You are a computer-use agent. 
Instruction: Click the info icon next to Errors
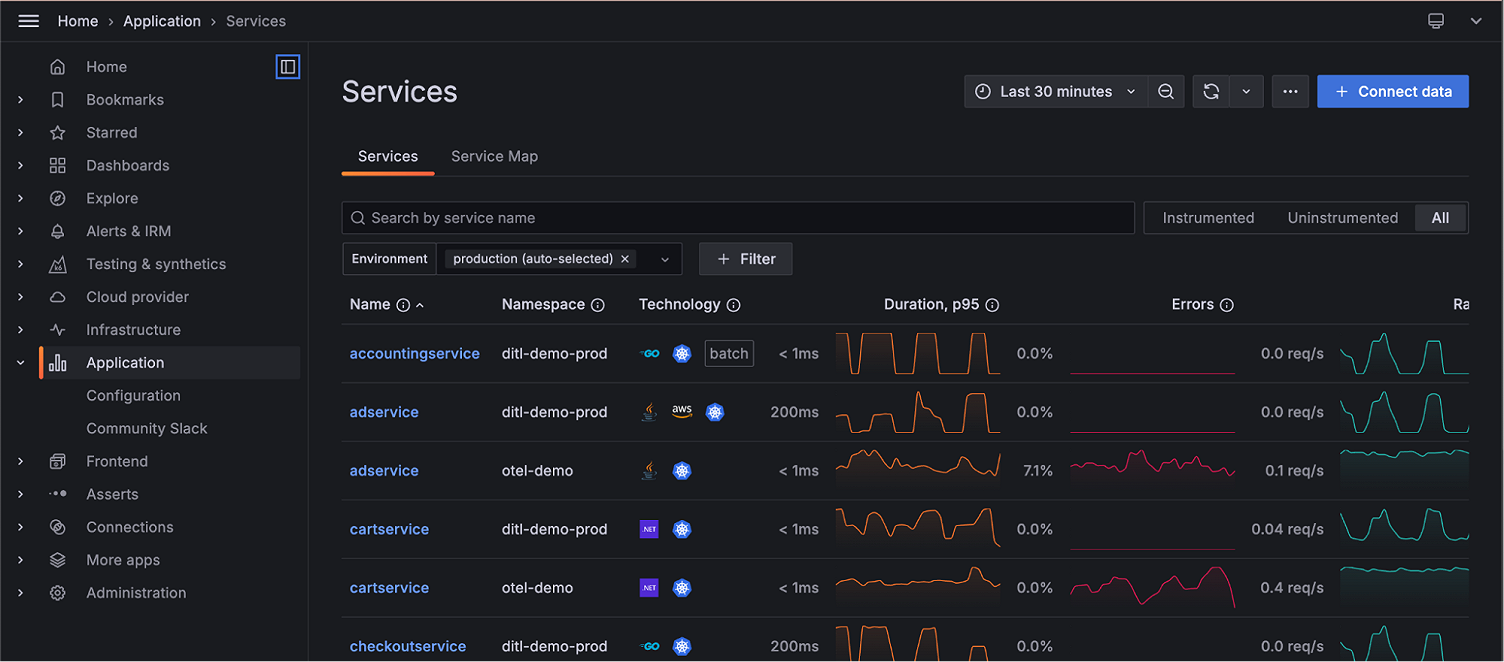click(1227, 305)
